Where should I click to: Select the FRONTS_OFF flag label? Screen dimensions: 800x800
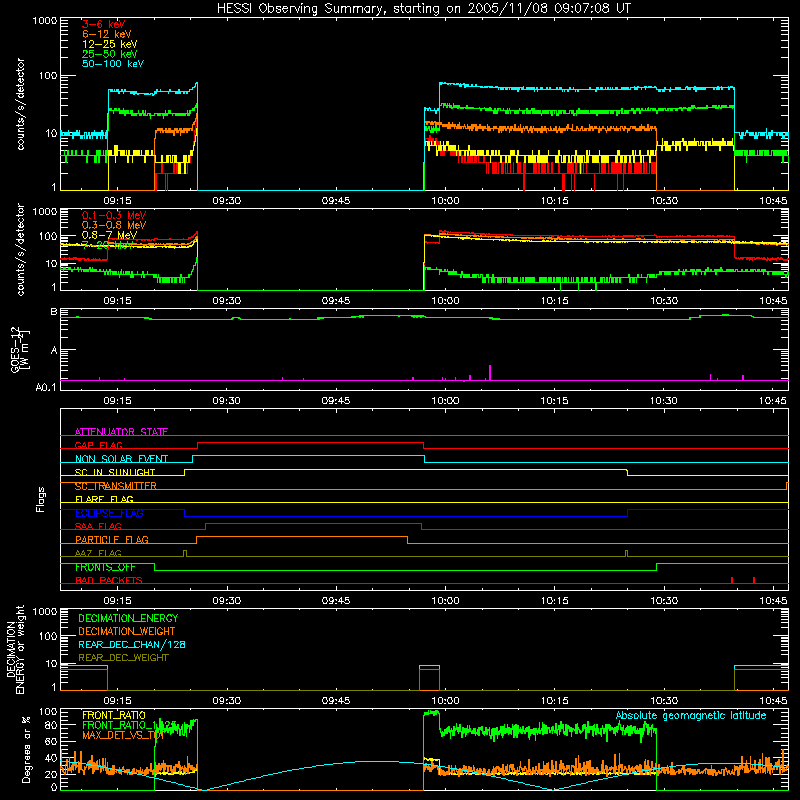(x=105, y=567)
